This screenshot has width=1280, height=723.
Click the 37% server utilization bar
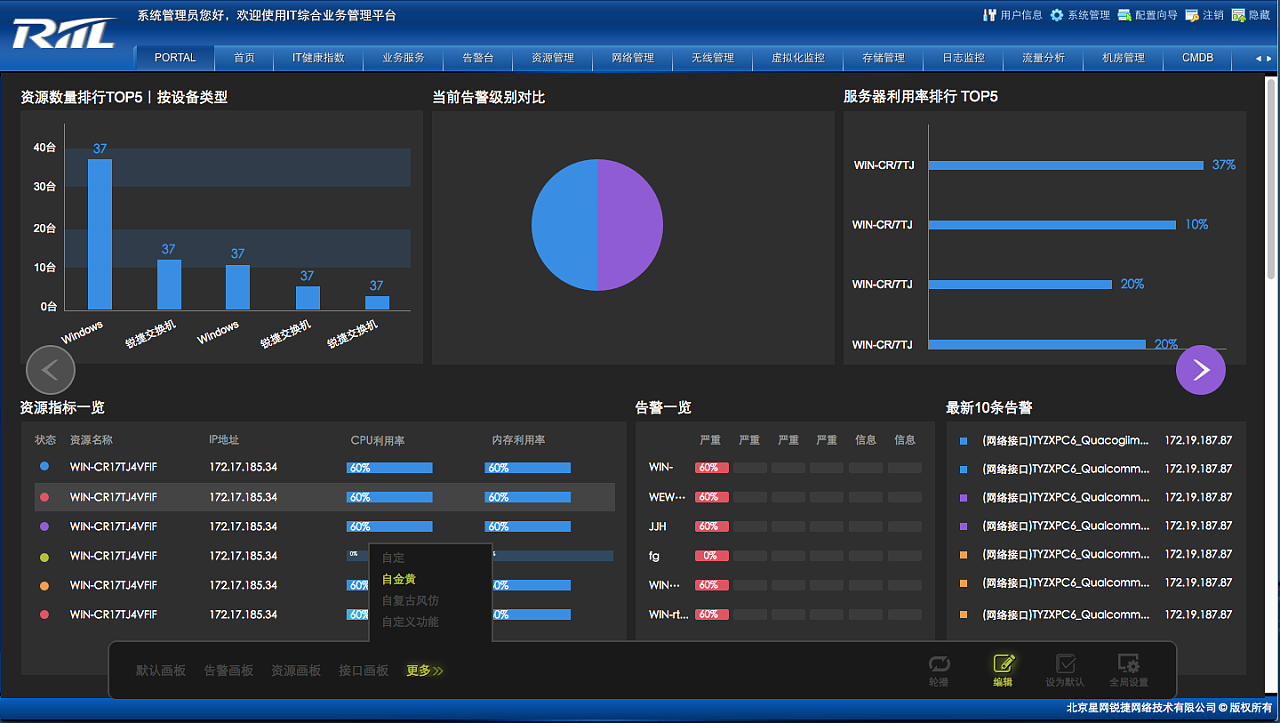click(1066, 165)
